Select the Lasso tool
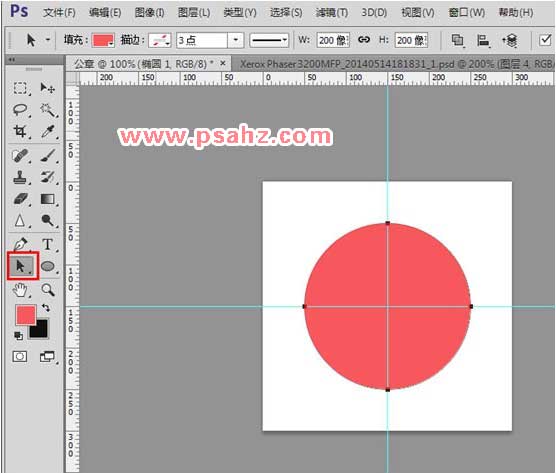Image resolution: width=556 pixels, height=473 pixels. tap(20, 110)
